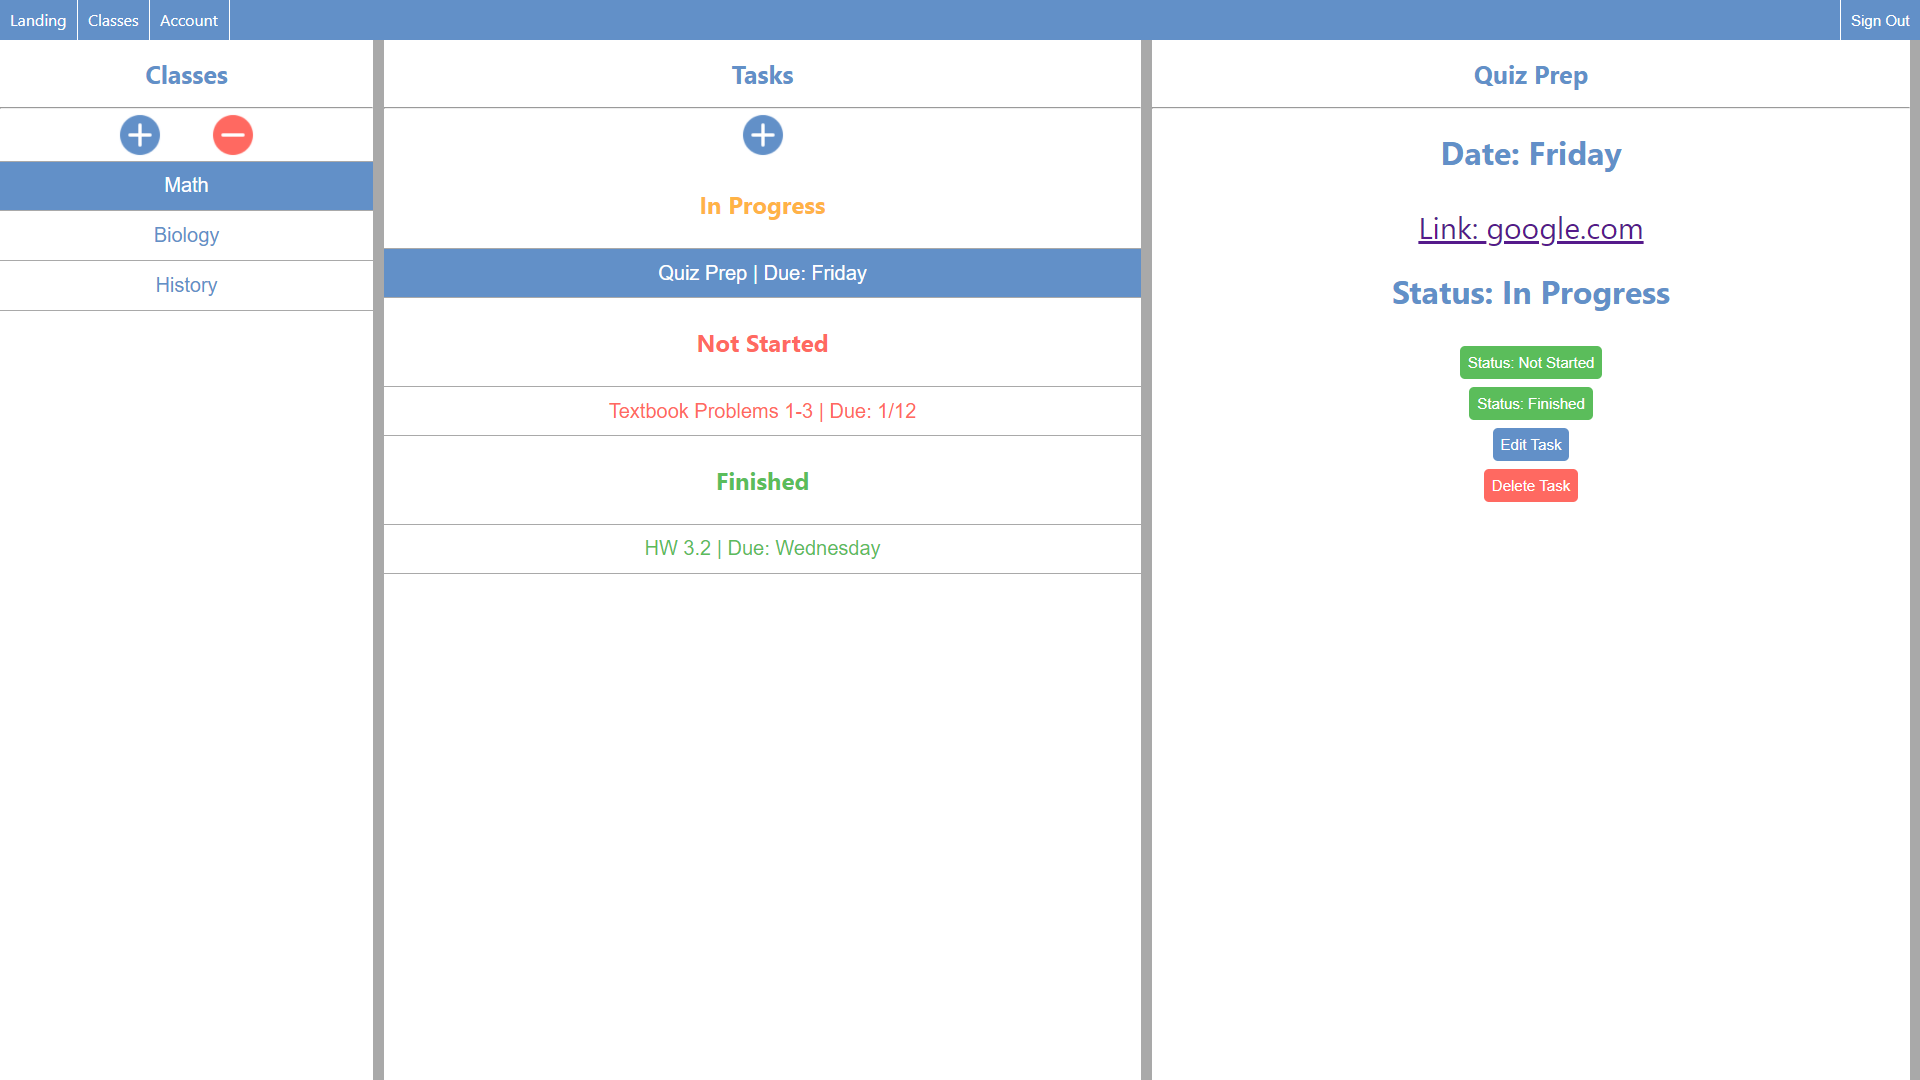
Task: Select the History class
Action: coord(186,285)
